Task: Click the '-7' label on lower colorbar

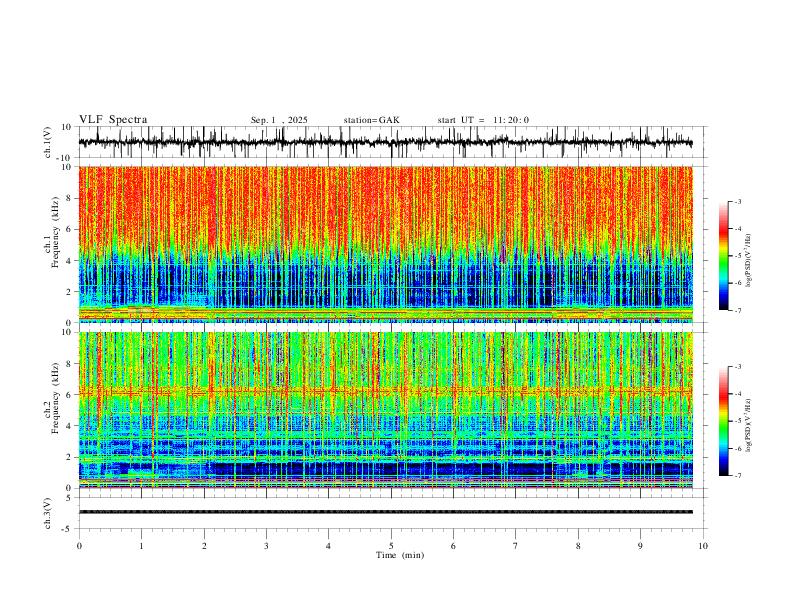Action: point(738,476)
